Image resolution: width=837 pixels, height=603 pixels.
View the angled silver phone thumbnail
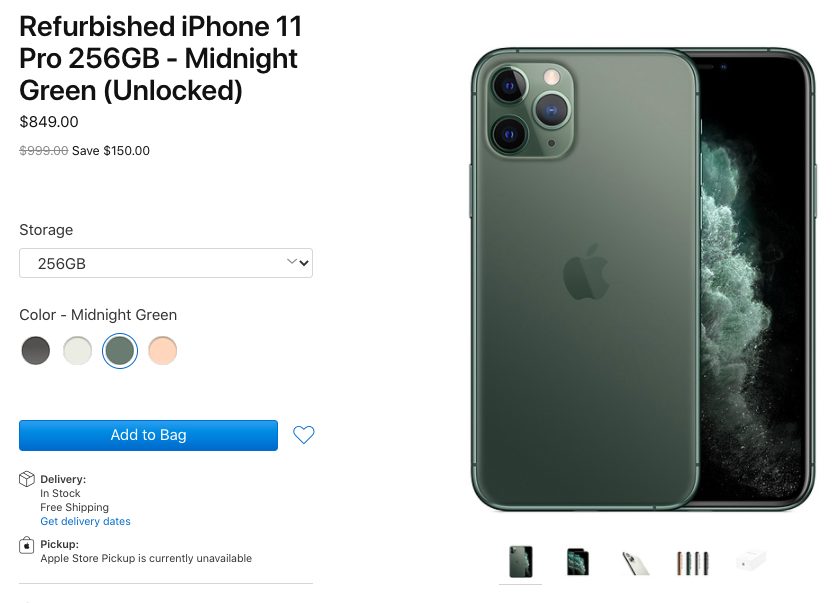click(x=635, y=563)
